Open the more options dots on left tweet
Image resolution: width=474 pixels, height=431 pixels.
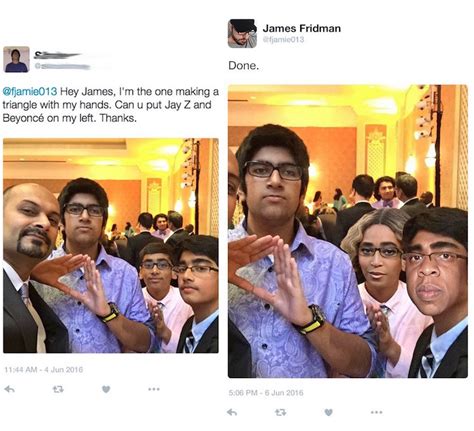154,389
